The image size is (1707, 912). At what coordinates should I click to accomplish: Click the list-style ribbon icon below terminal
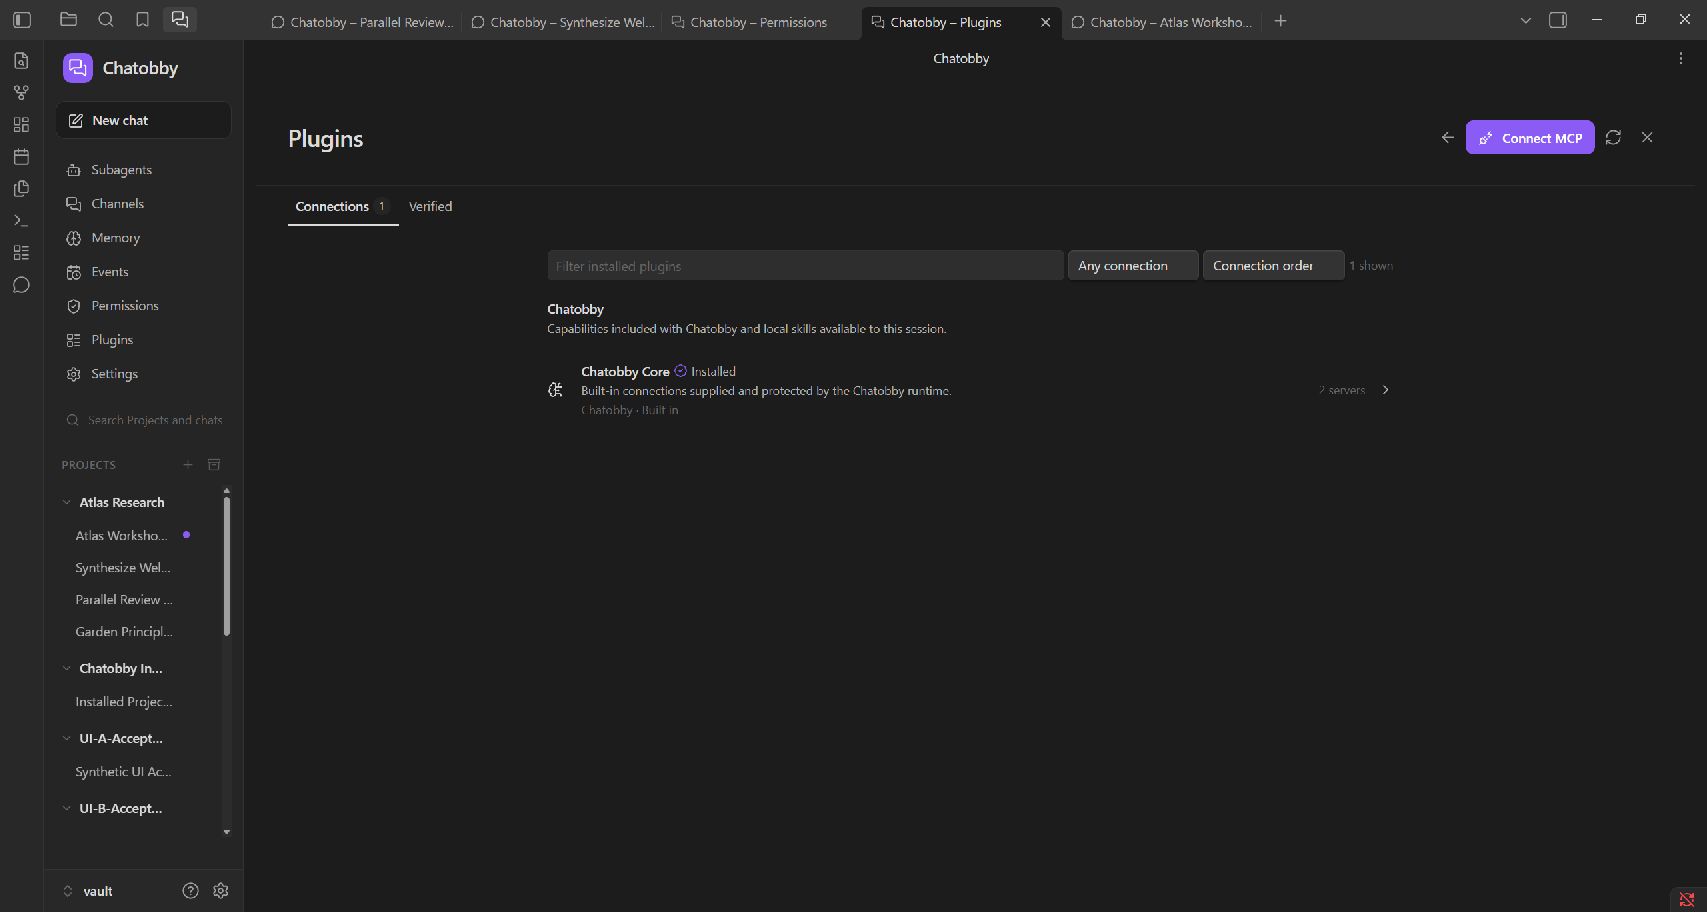tap(21, 253)
